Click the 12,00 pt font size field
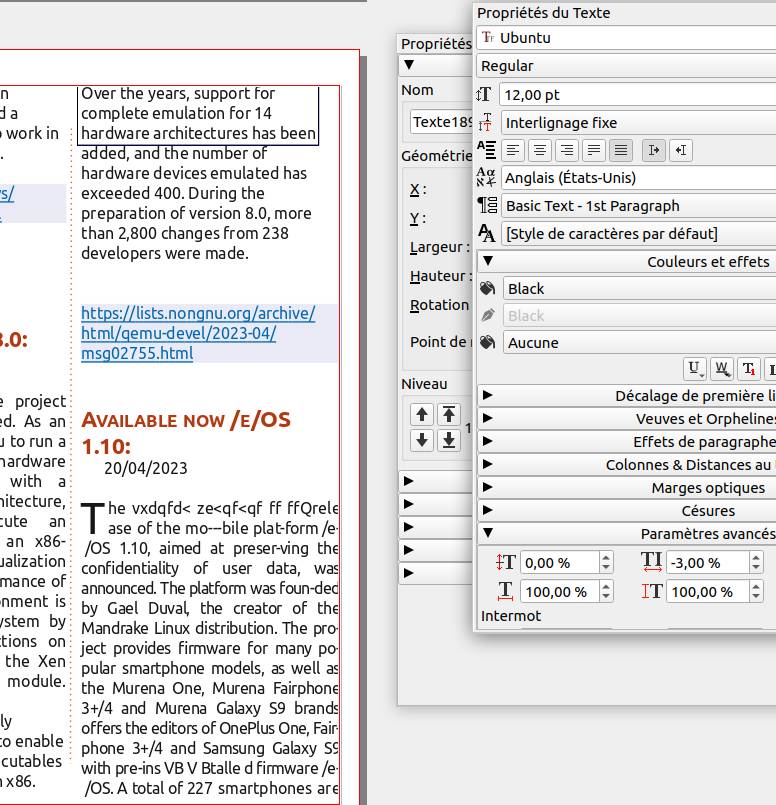This screenshot has width=776, height=805. coord(636,95)
